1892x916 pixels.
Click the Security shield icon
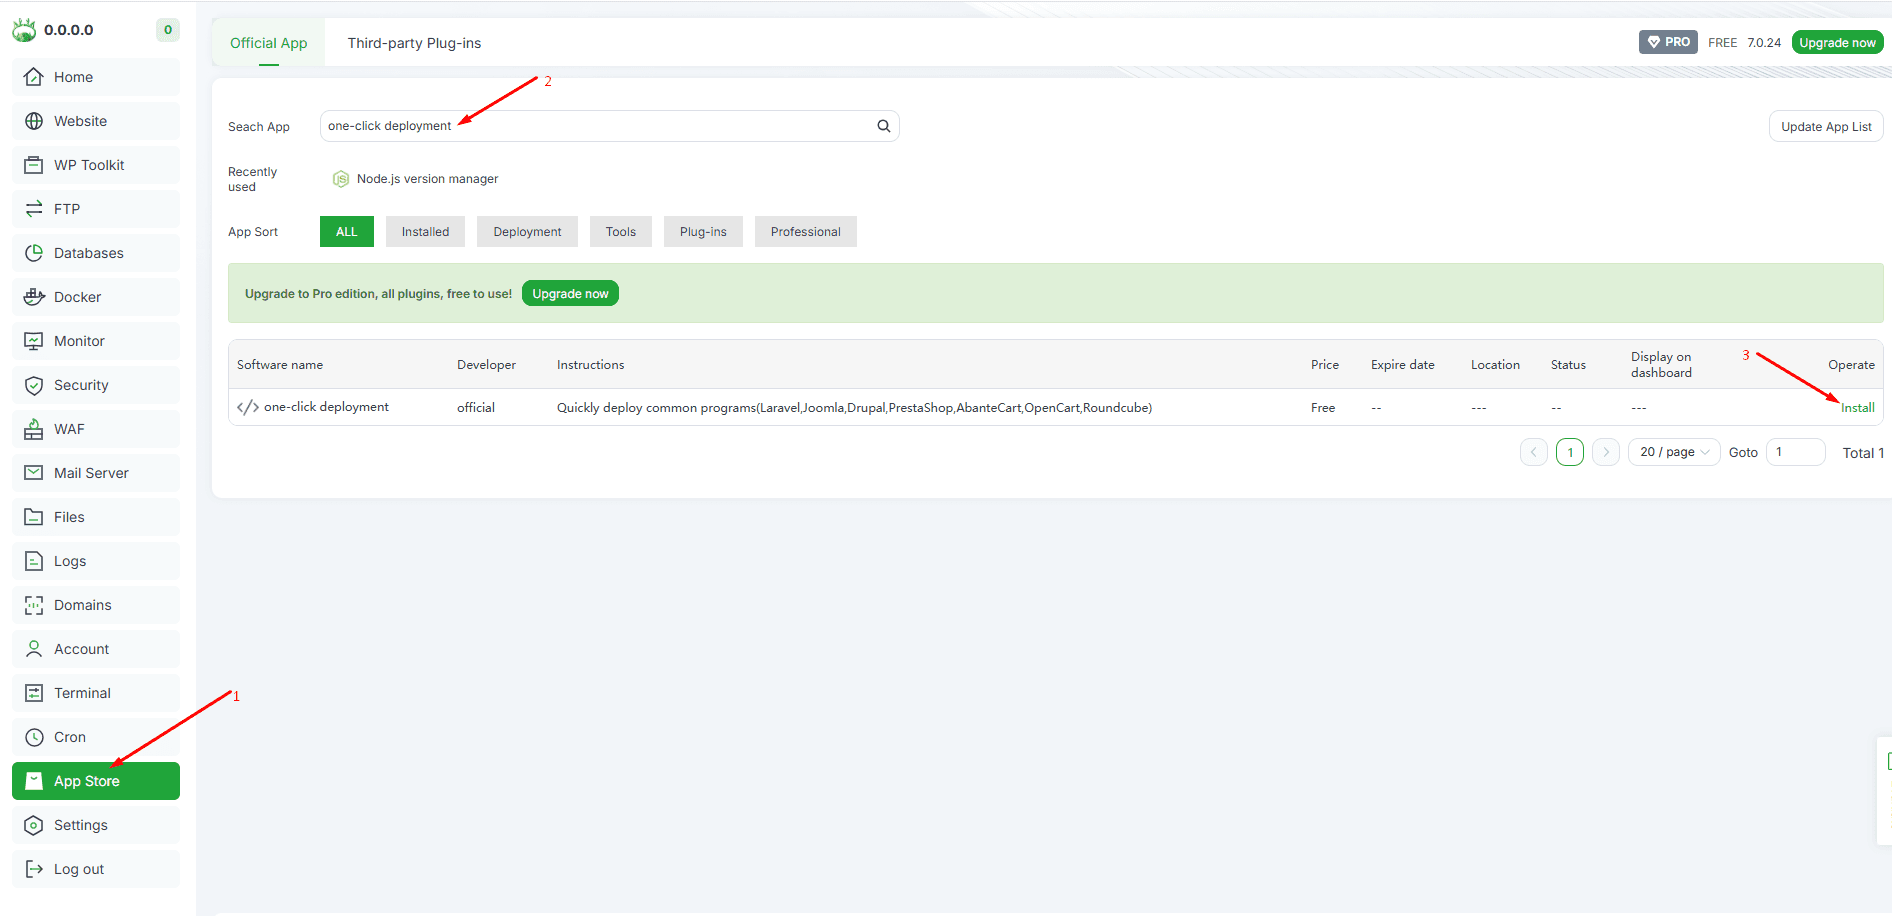pyautogui.click(x=34, y=385)
